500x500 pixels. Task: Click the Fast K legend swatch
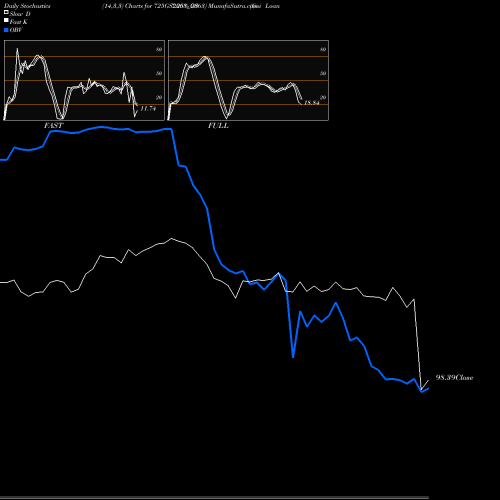[x=6, y=20]
